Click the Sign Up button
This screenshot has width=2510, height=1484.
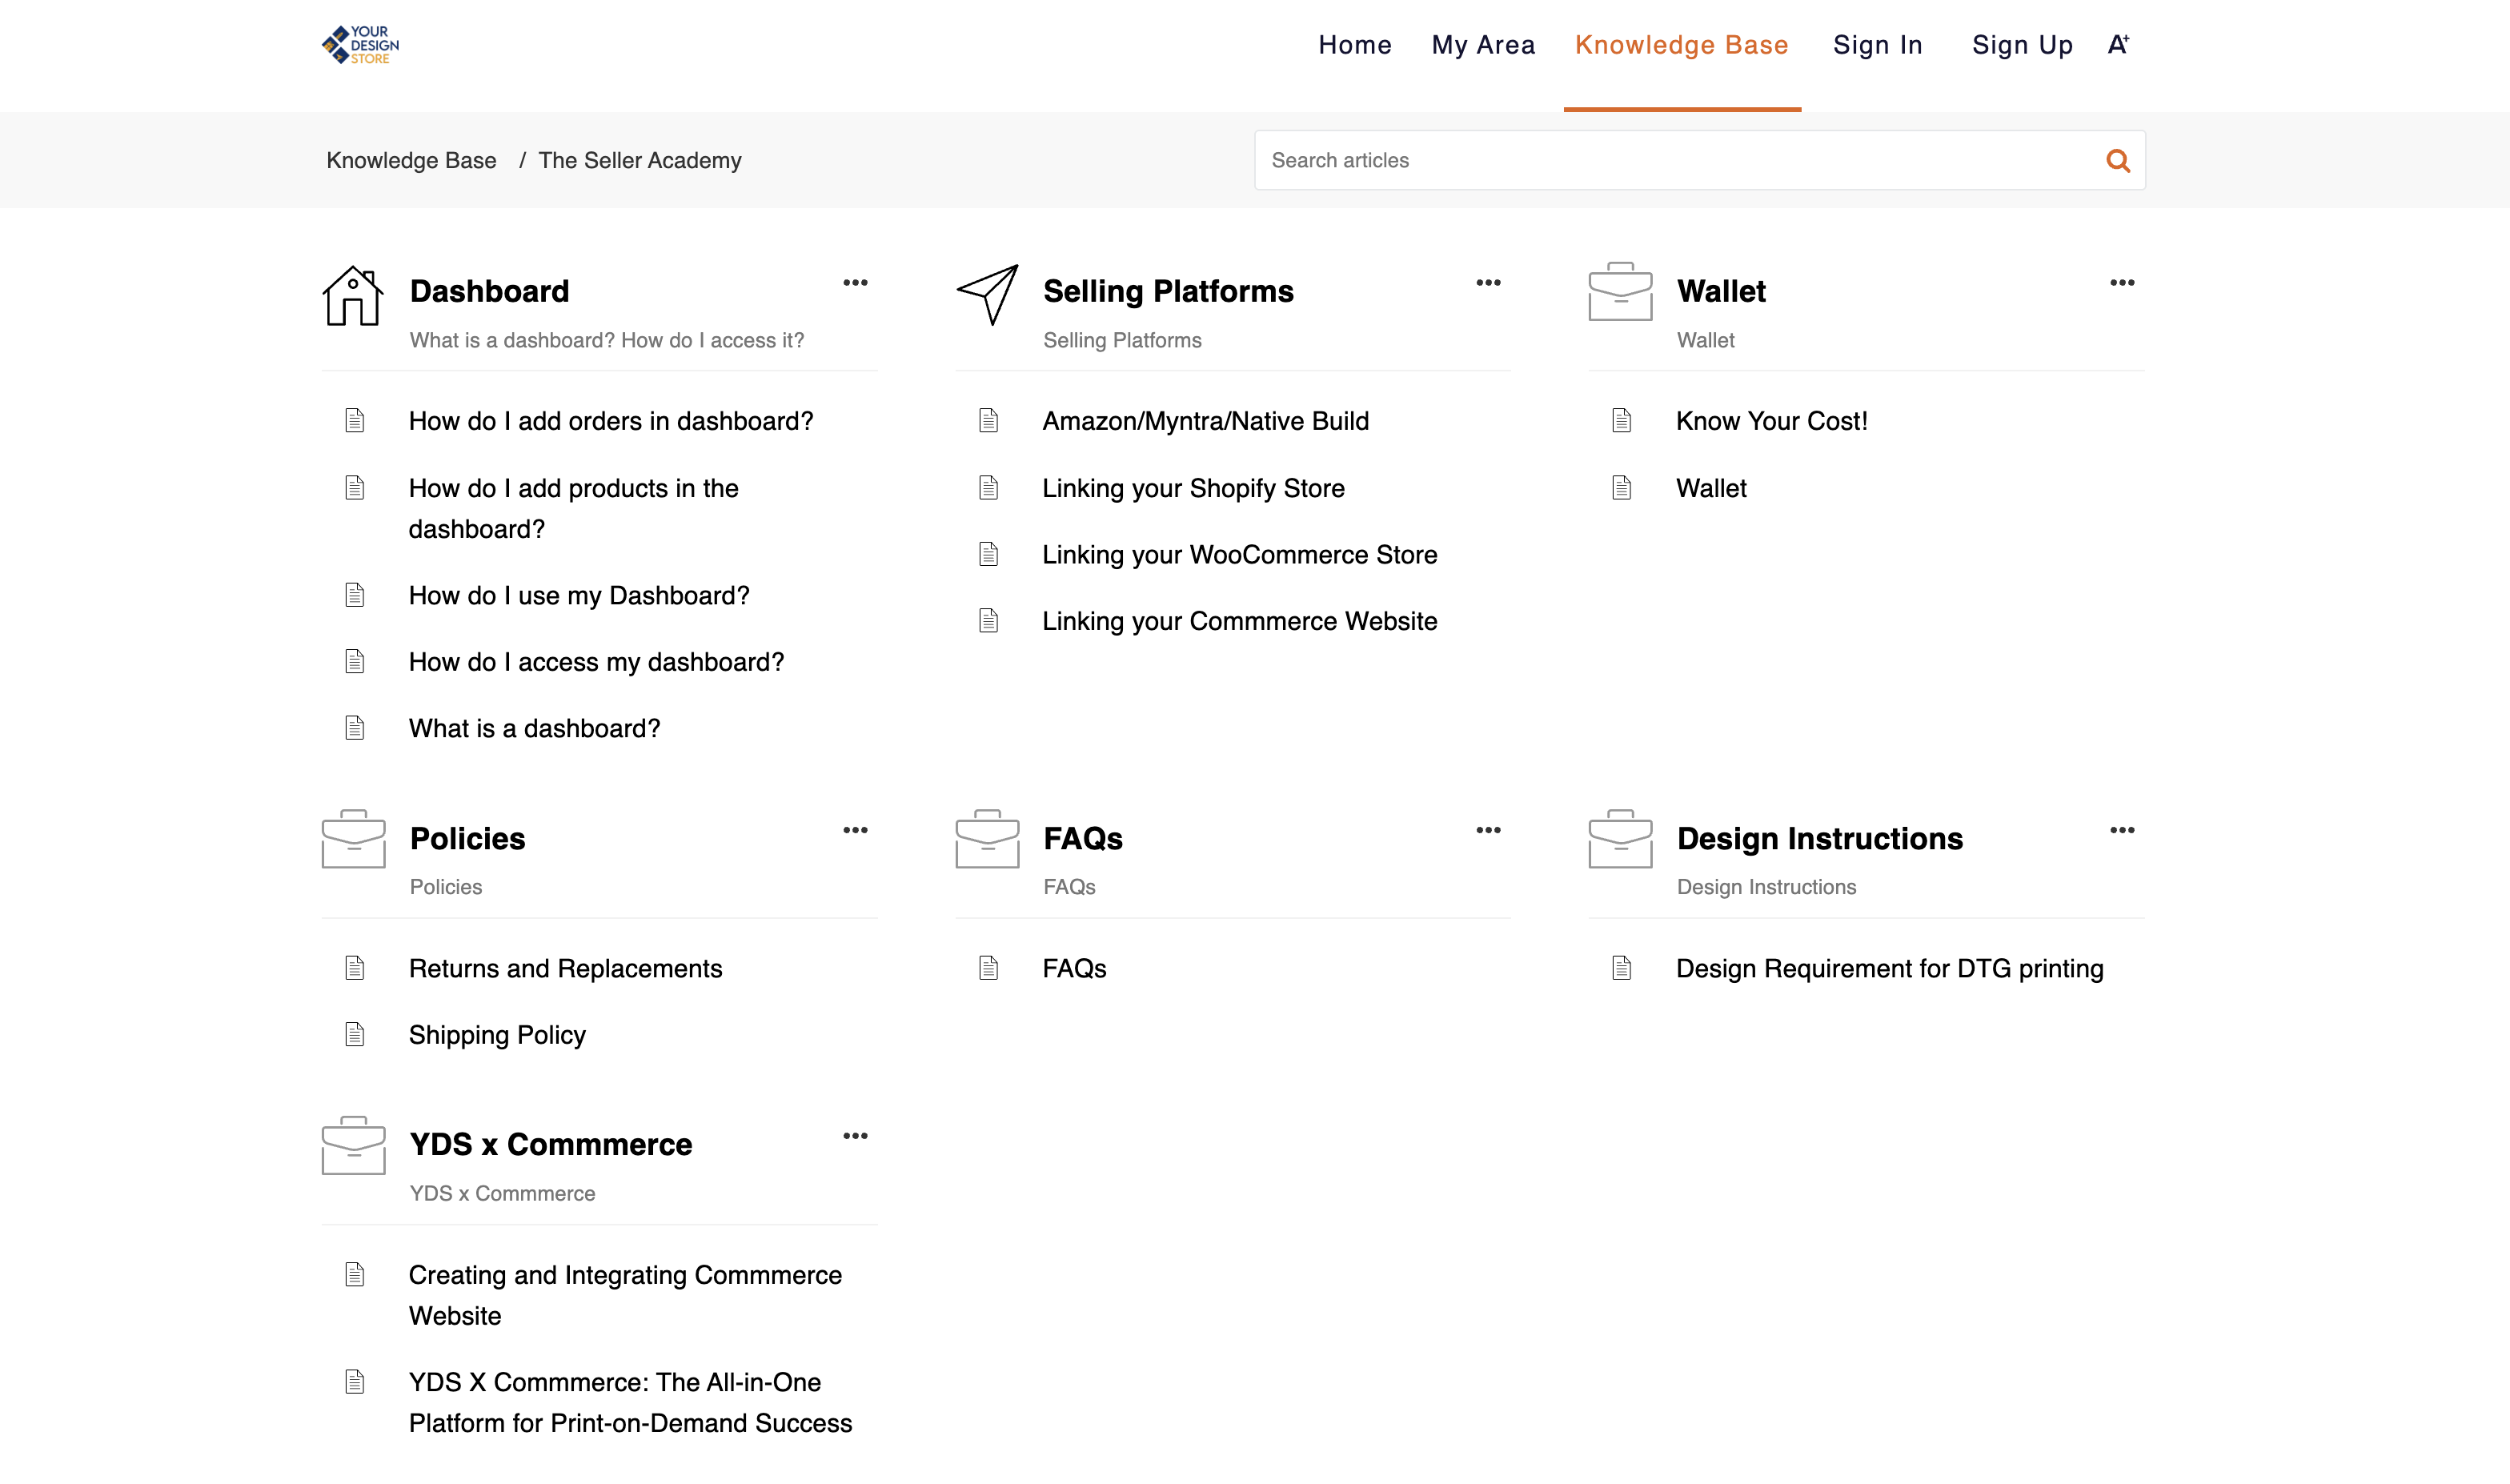coord(2022,44)
